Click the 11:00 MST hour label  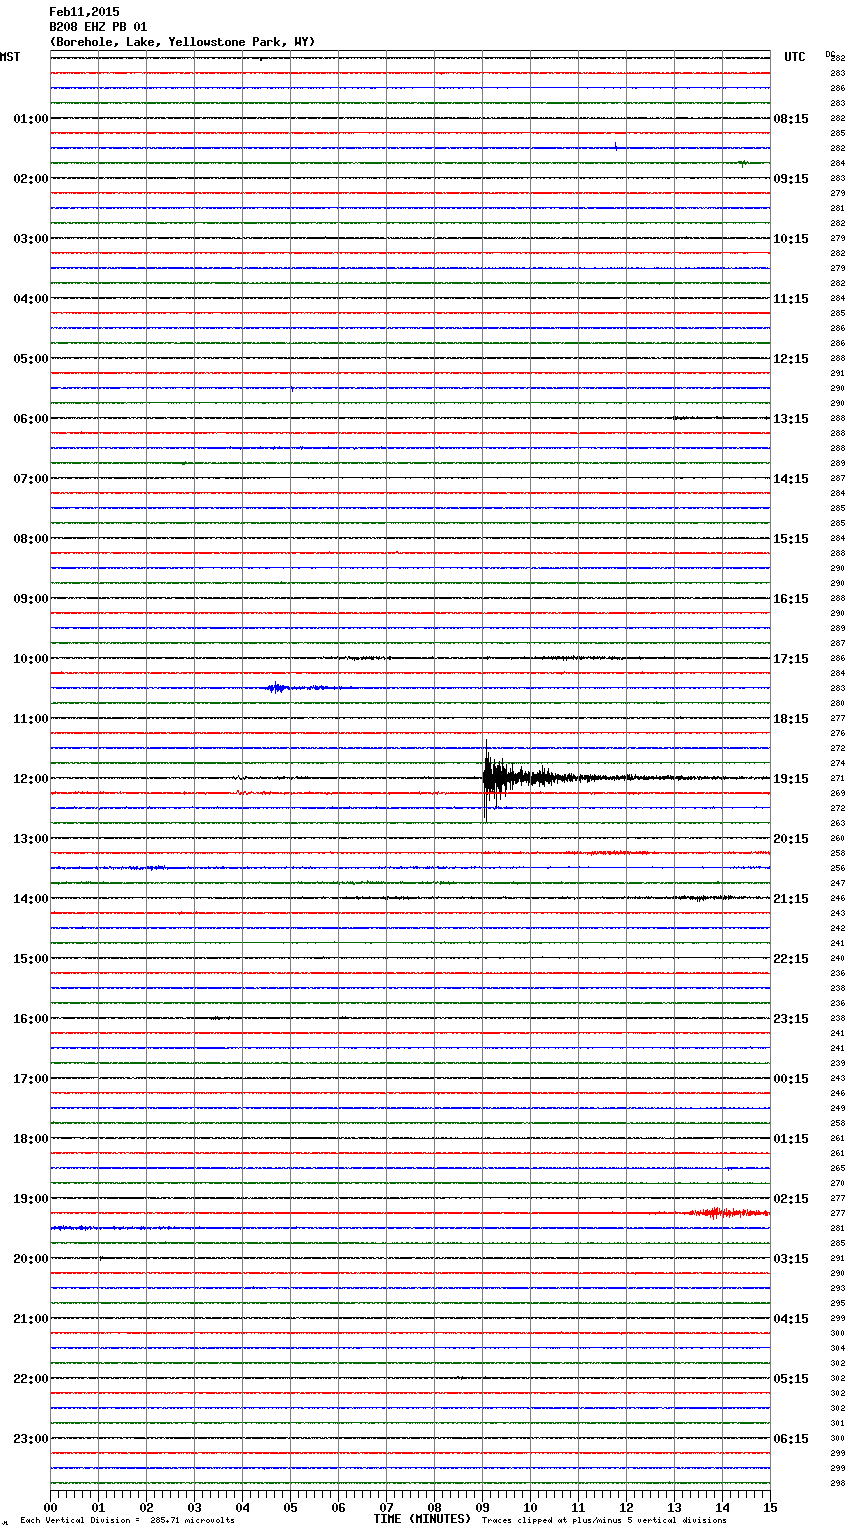click(x=31, y=719)
